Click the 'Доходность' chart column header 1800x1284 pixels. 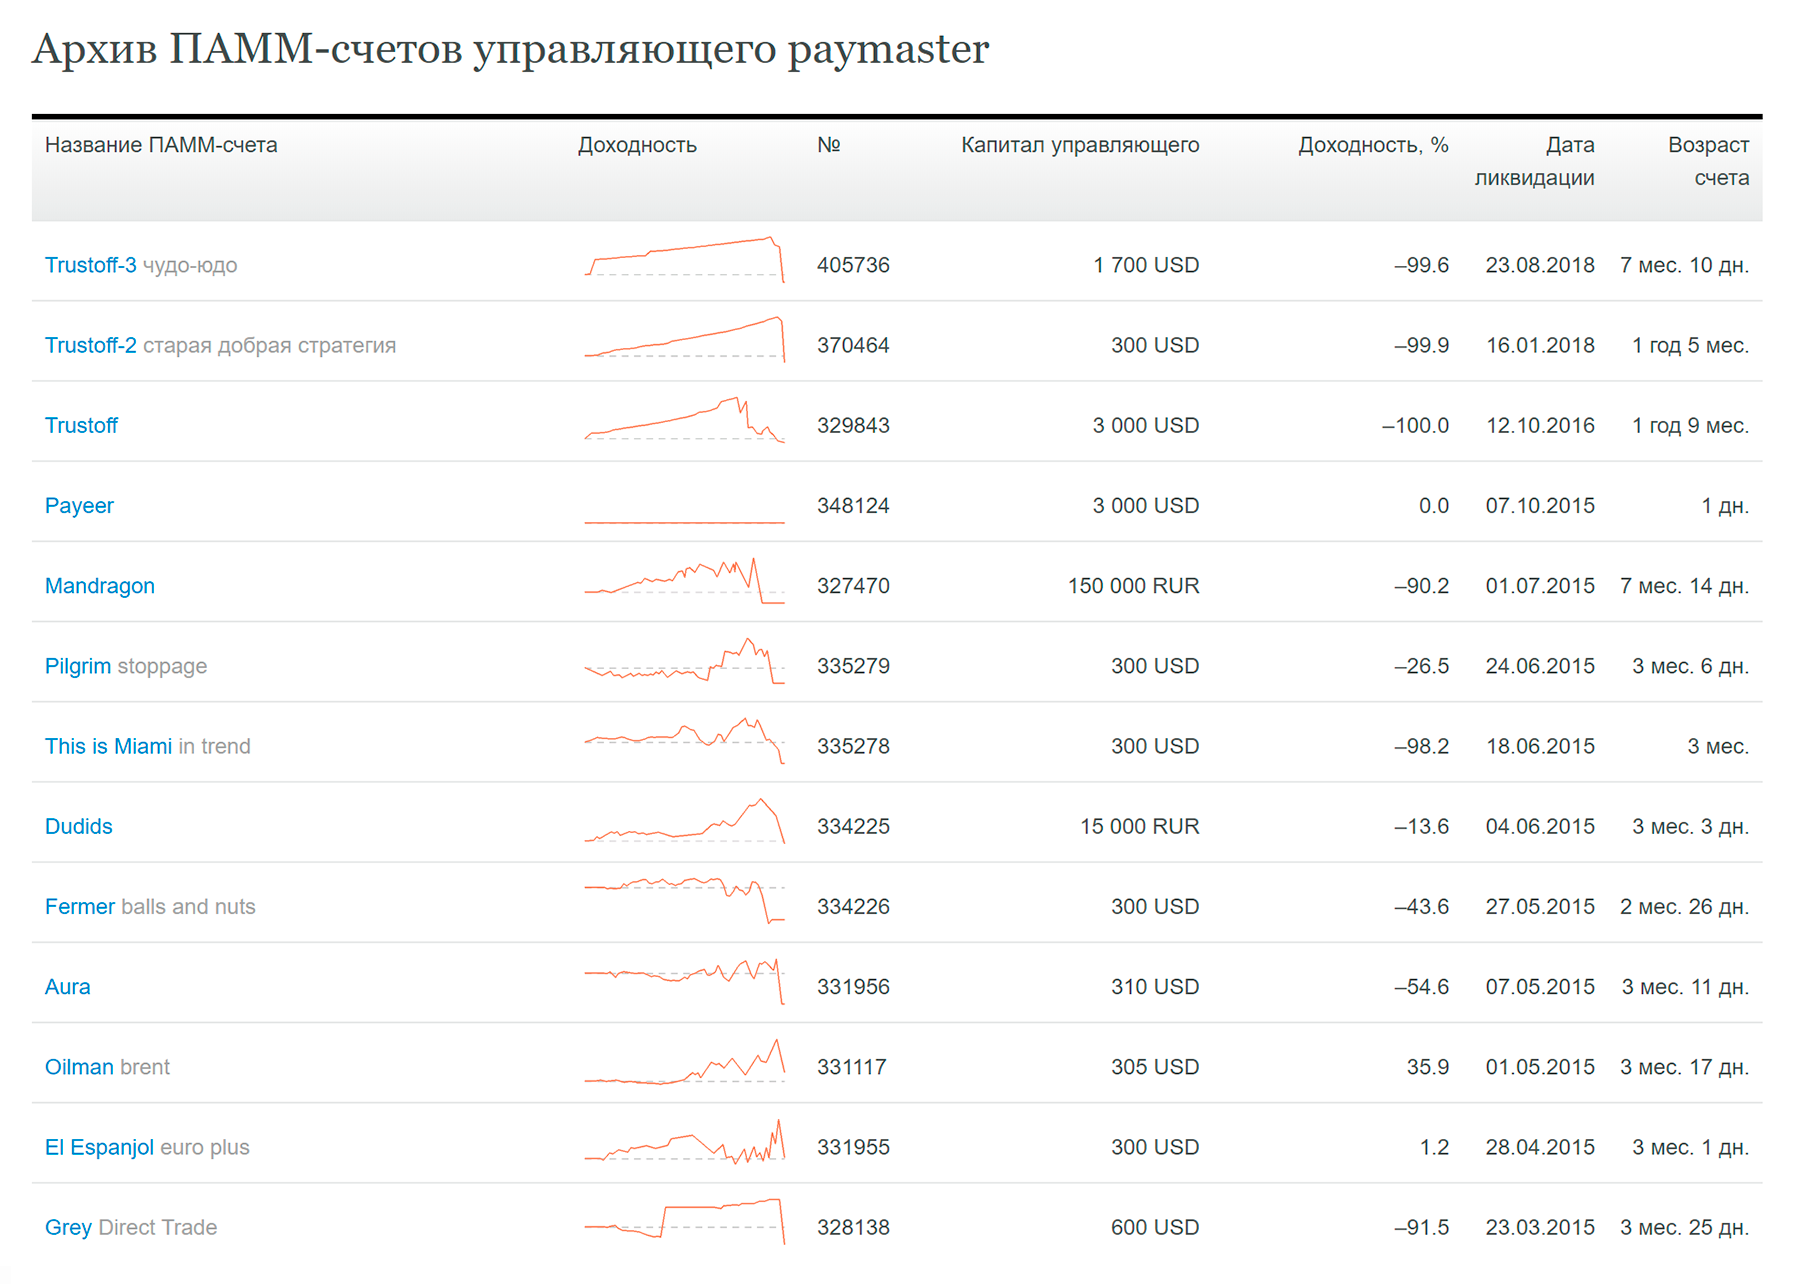click(637, 145)
